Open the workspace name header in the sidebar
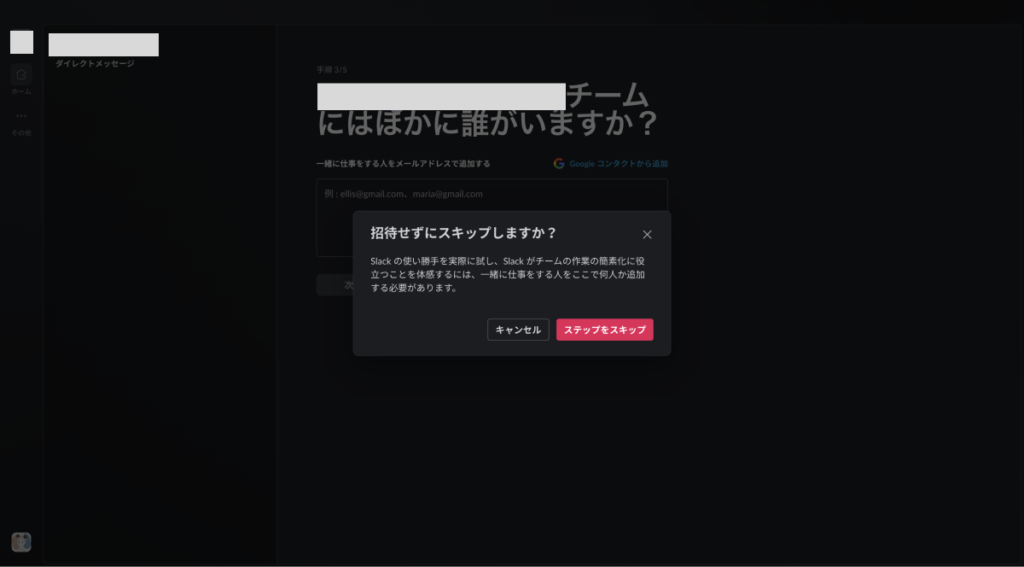 (103, 45)
